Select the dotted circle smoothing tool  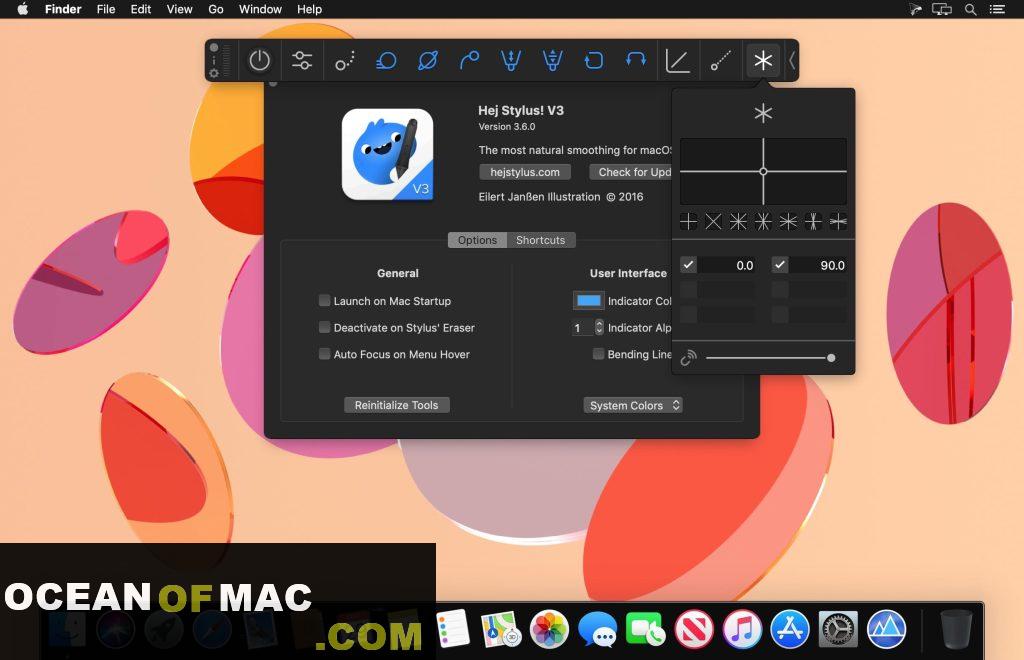[344, 61]
